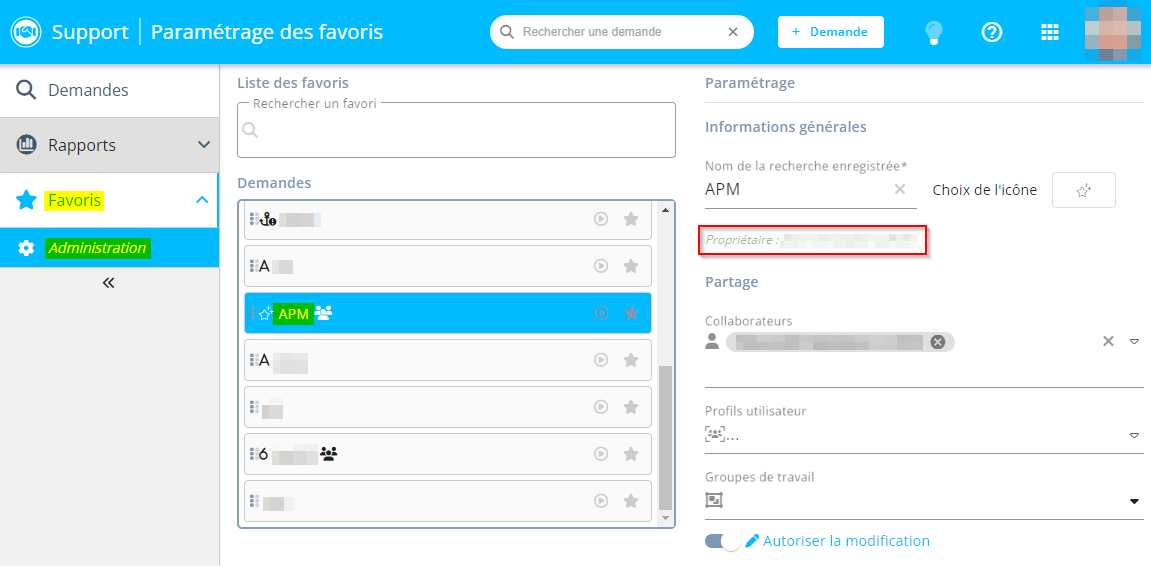Click the + Demande button
1151x566 pixels.
click(x=830, y=32)
